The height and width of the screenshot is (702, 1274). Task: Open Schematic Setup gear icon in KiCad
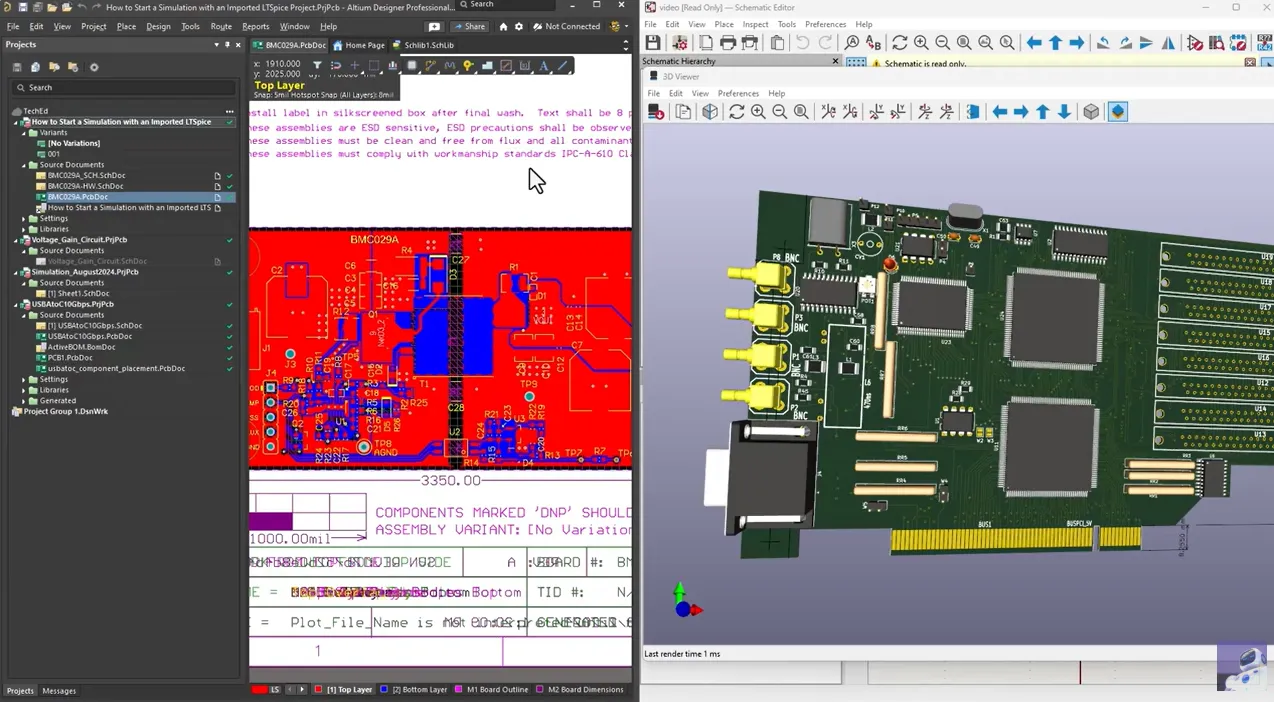680,43
